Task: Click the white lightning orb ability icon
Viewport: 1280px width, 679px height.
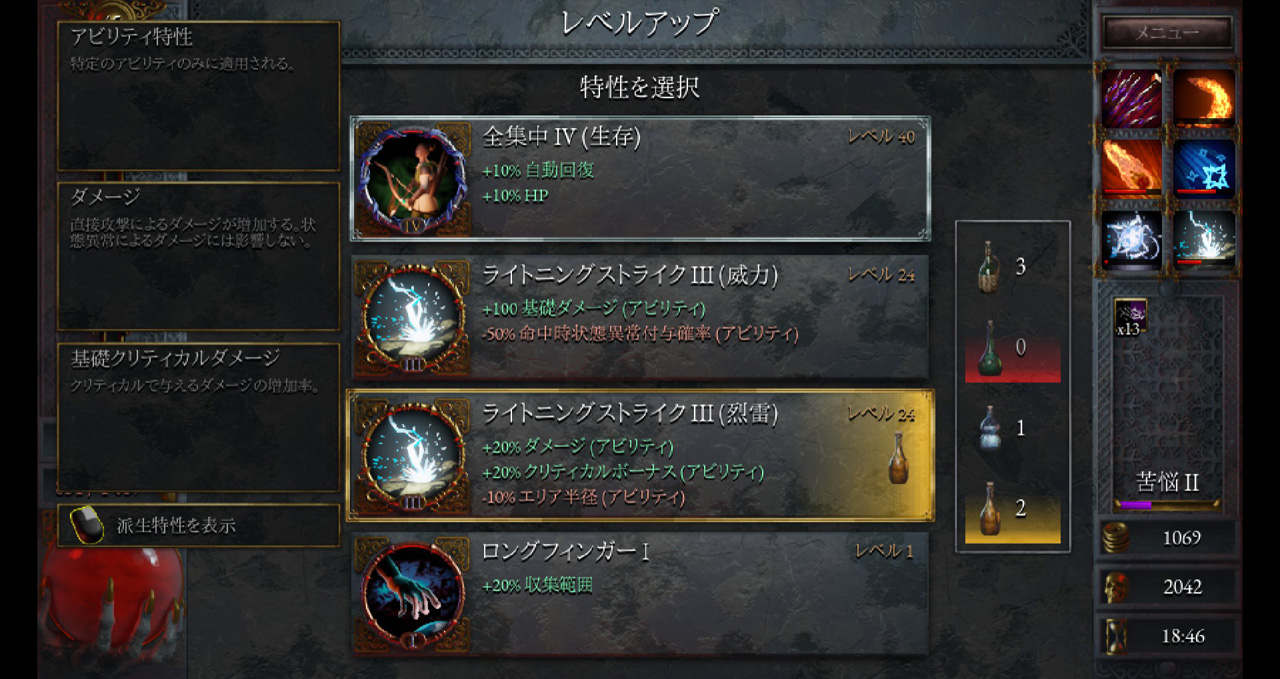Action: coord(1132,238)
